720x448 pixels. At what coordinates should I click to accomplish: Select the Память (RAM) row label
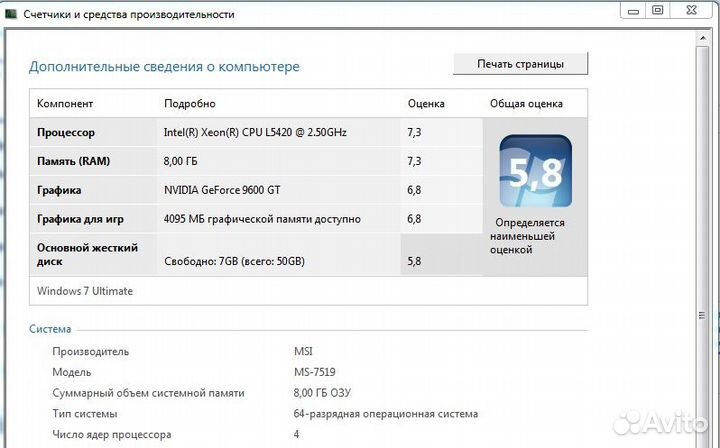[x=73, y=161]
